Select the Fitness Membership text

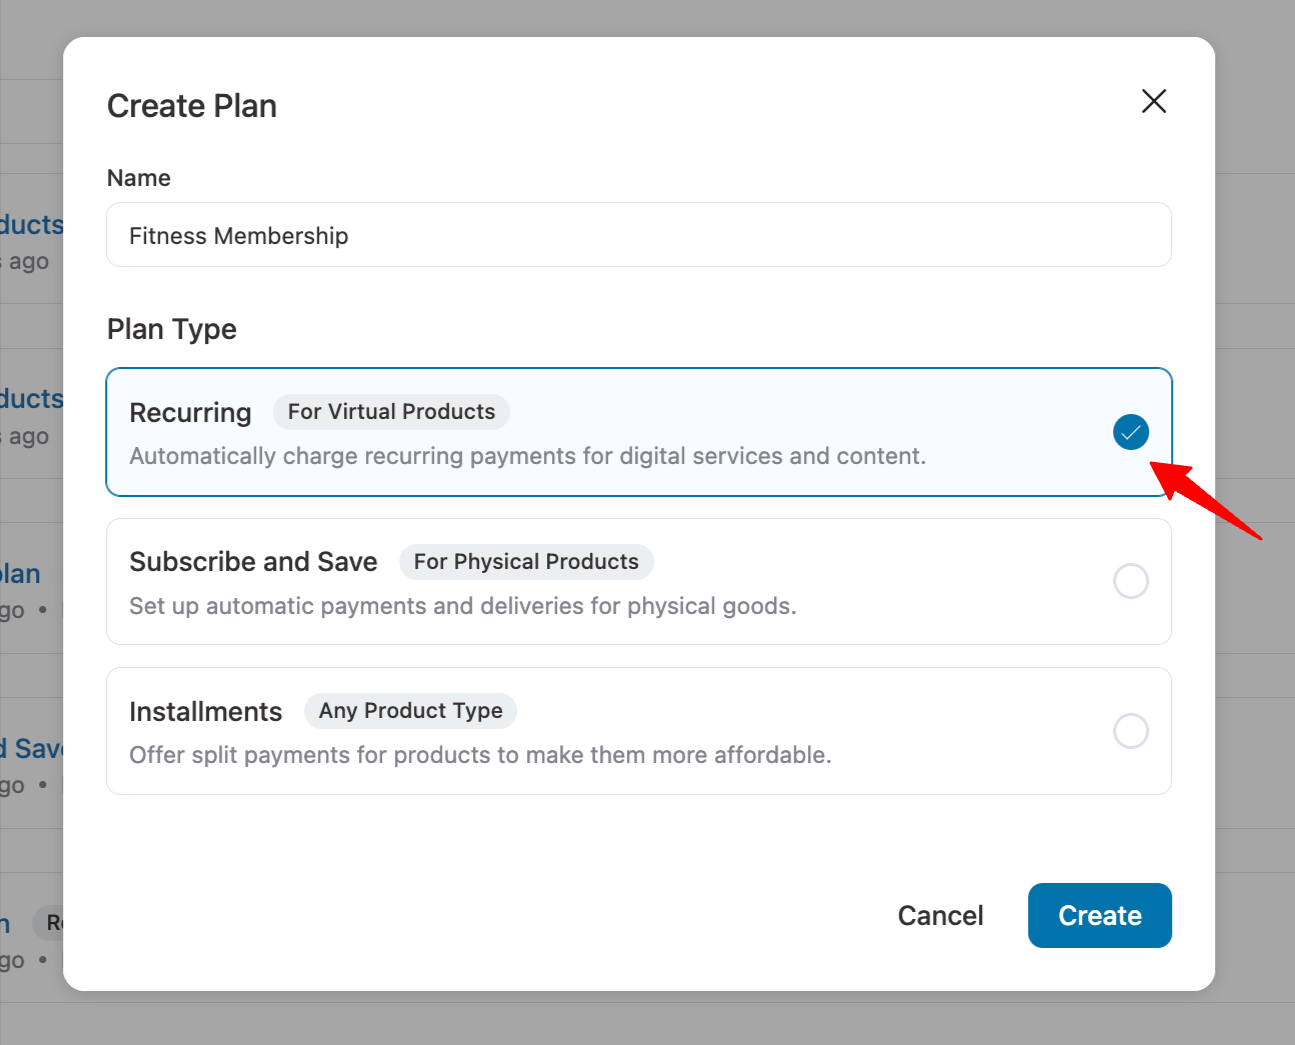tap(238, 235)
